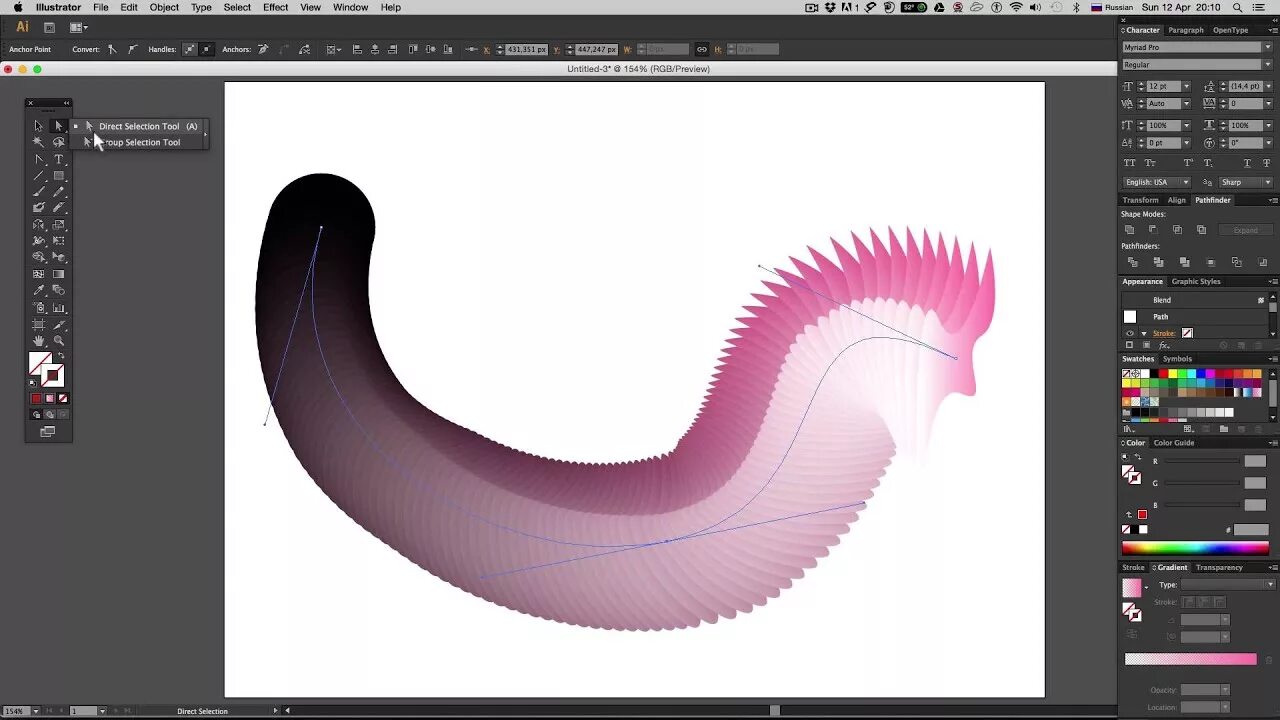Select the Zoom tool
Screen dimensions: 1280x720
tap(58, 341)
